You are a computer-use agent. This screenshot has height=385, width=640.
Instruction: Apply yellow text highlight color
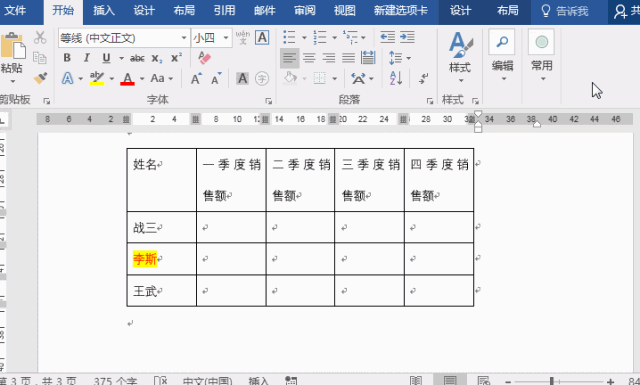click(97, 78)
